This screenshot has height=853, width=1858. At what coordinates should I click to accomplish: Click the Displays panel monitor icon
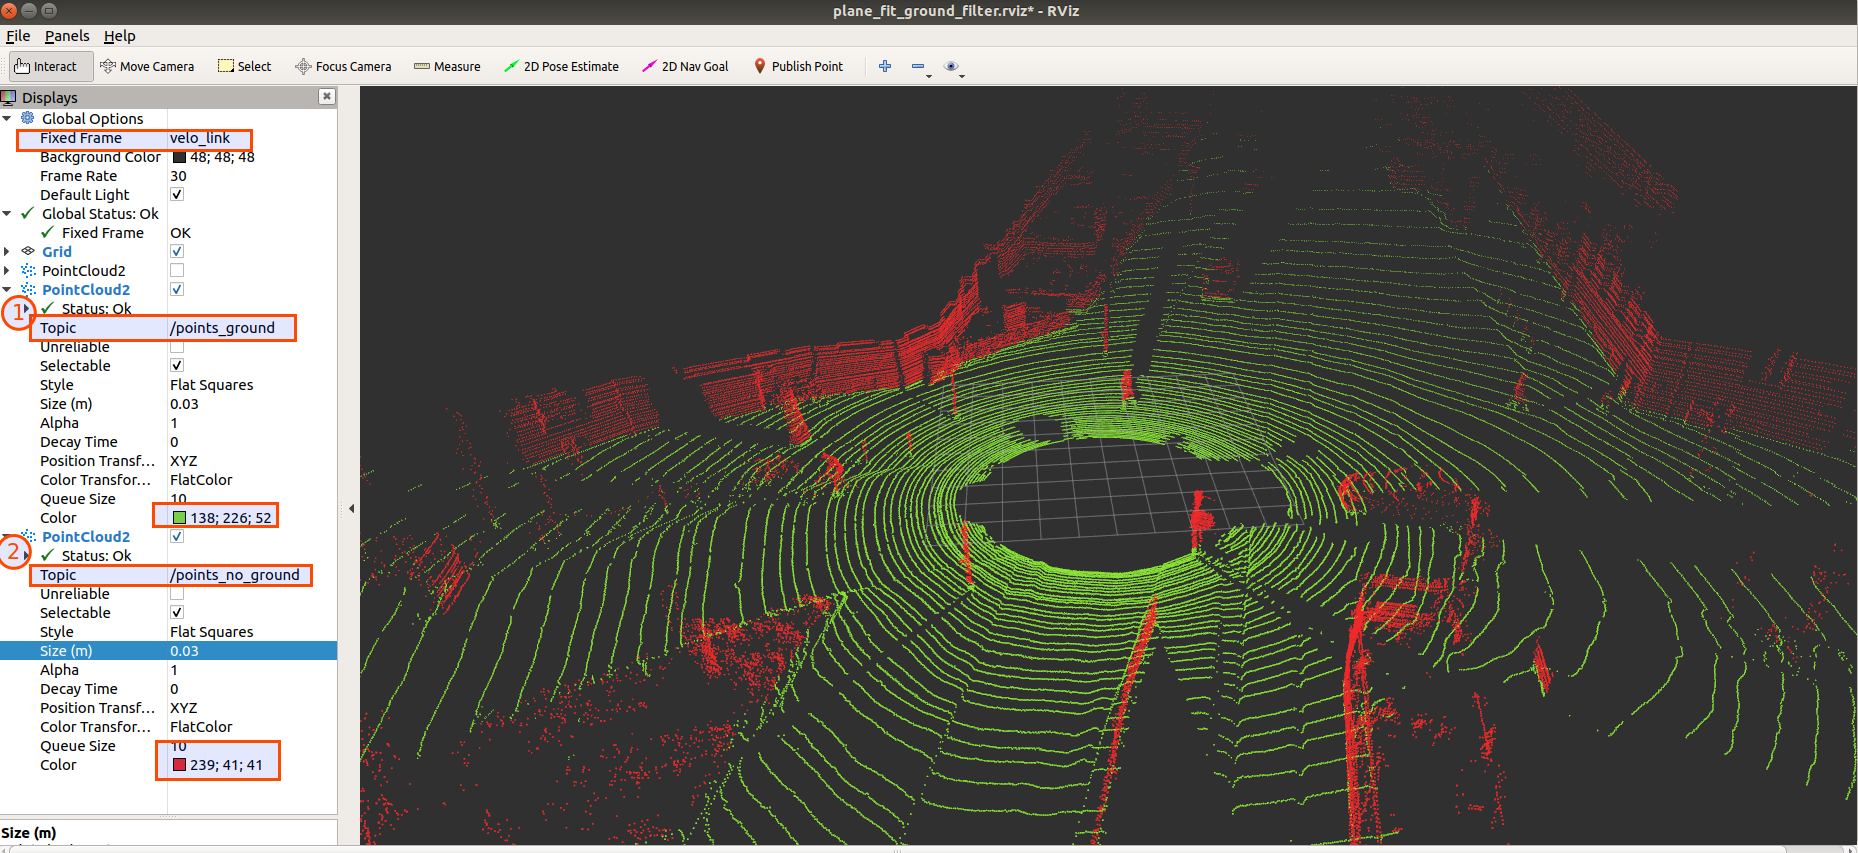9,97
